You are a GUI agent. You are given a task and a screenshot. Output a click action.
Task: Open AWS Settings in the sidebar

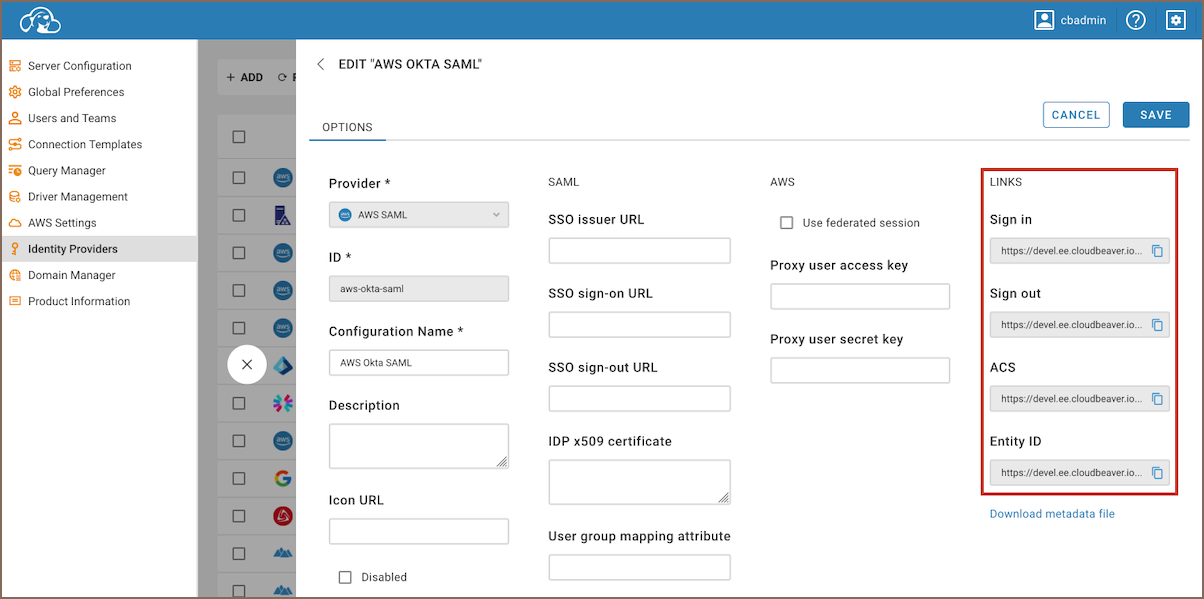[62, 223]
